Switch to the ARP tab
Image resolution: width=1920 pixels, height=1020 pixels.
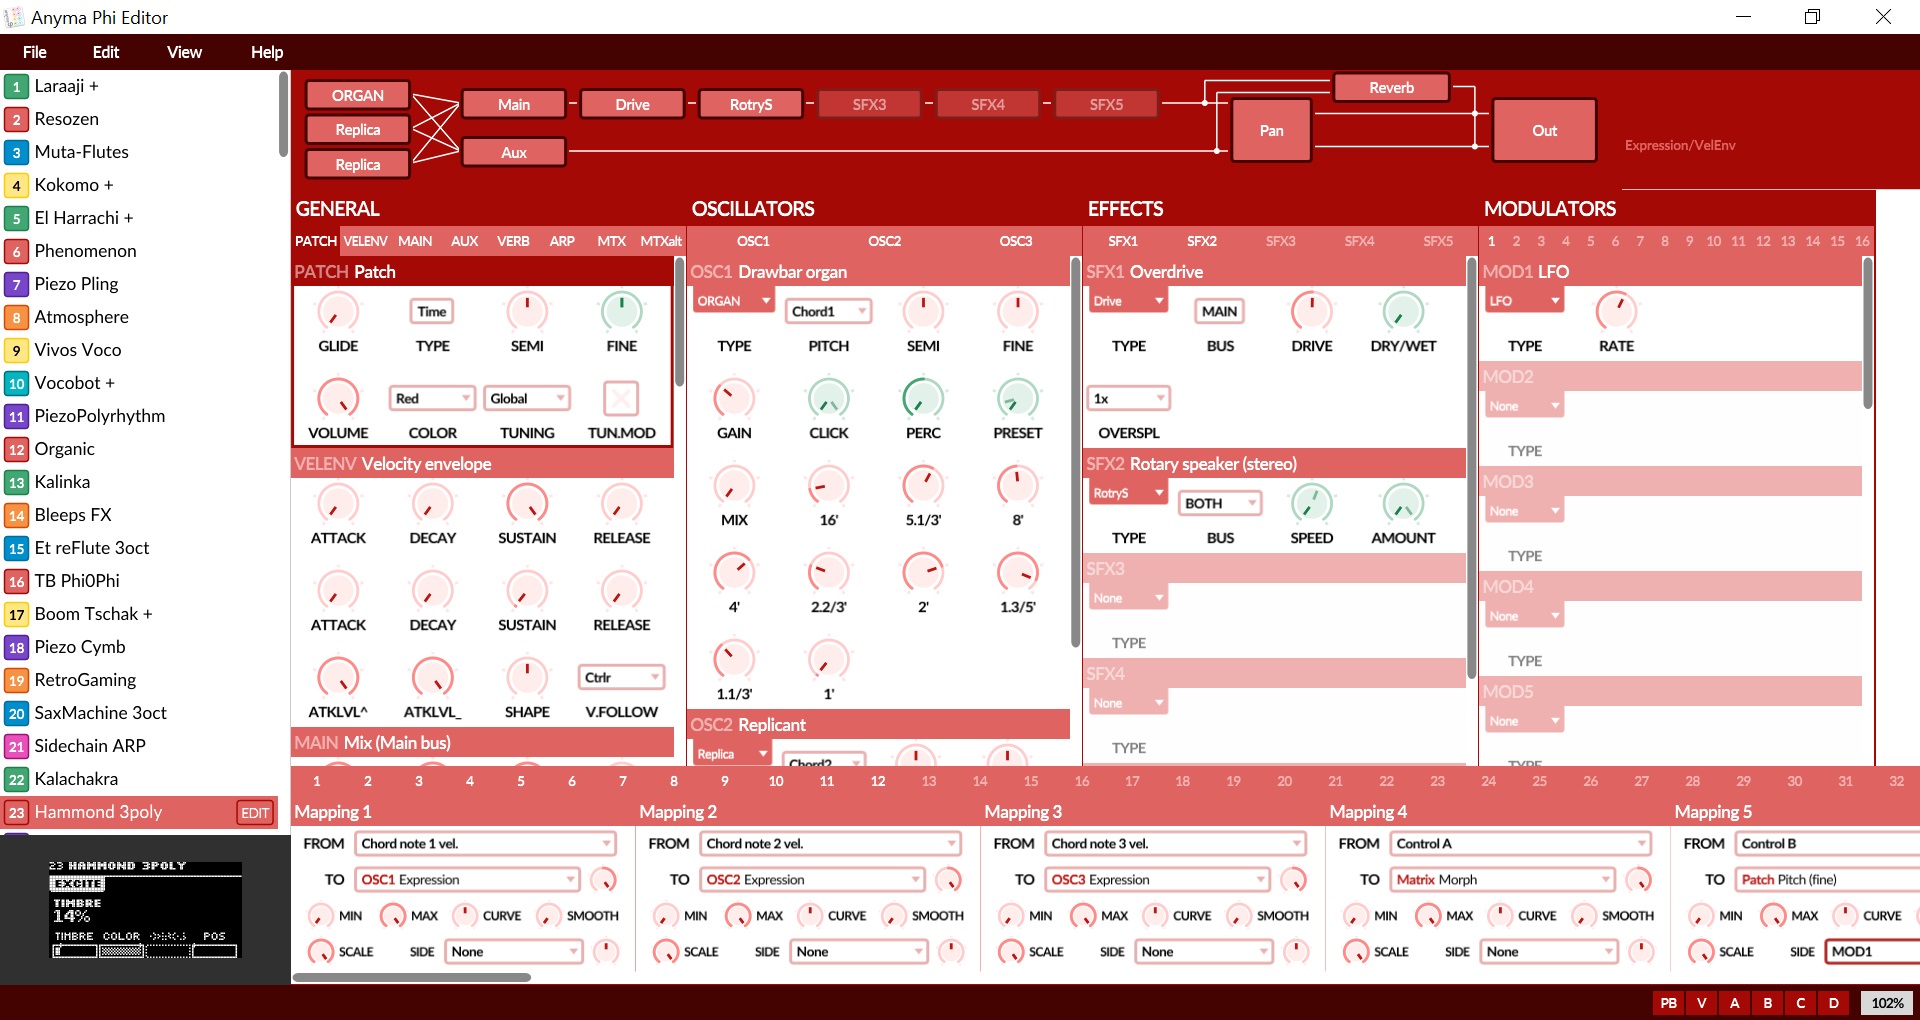tap(562, 241)
